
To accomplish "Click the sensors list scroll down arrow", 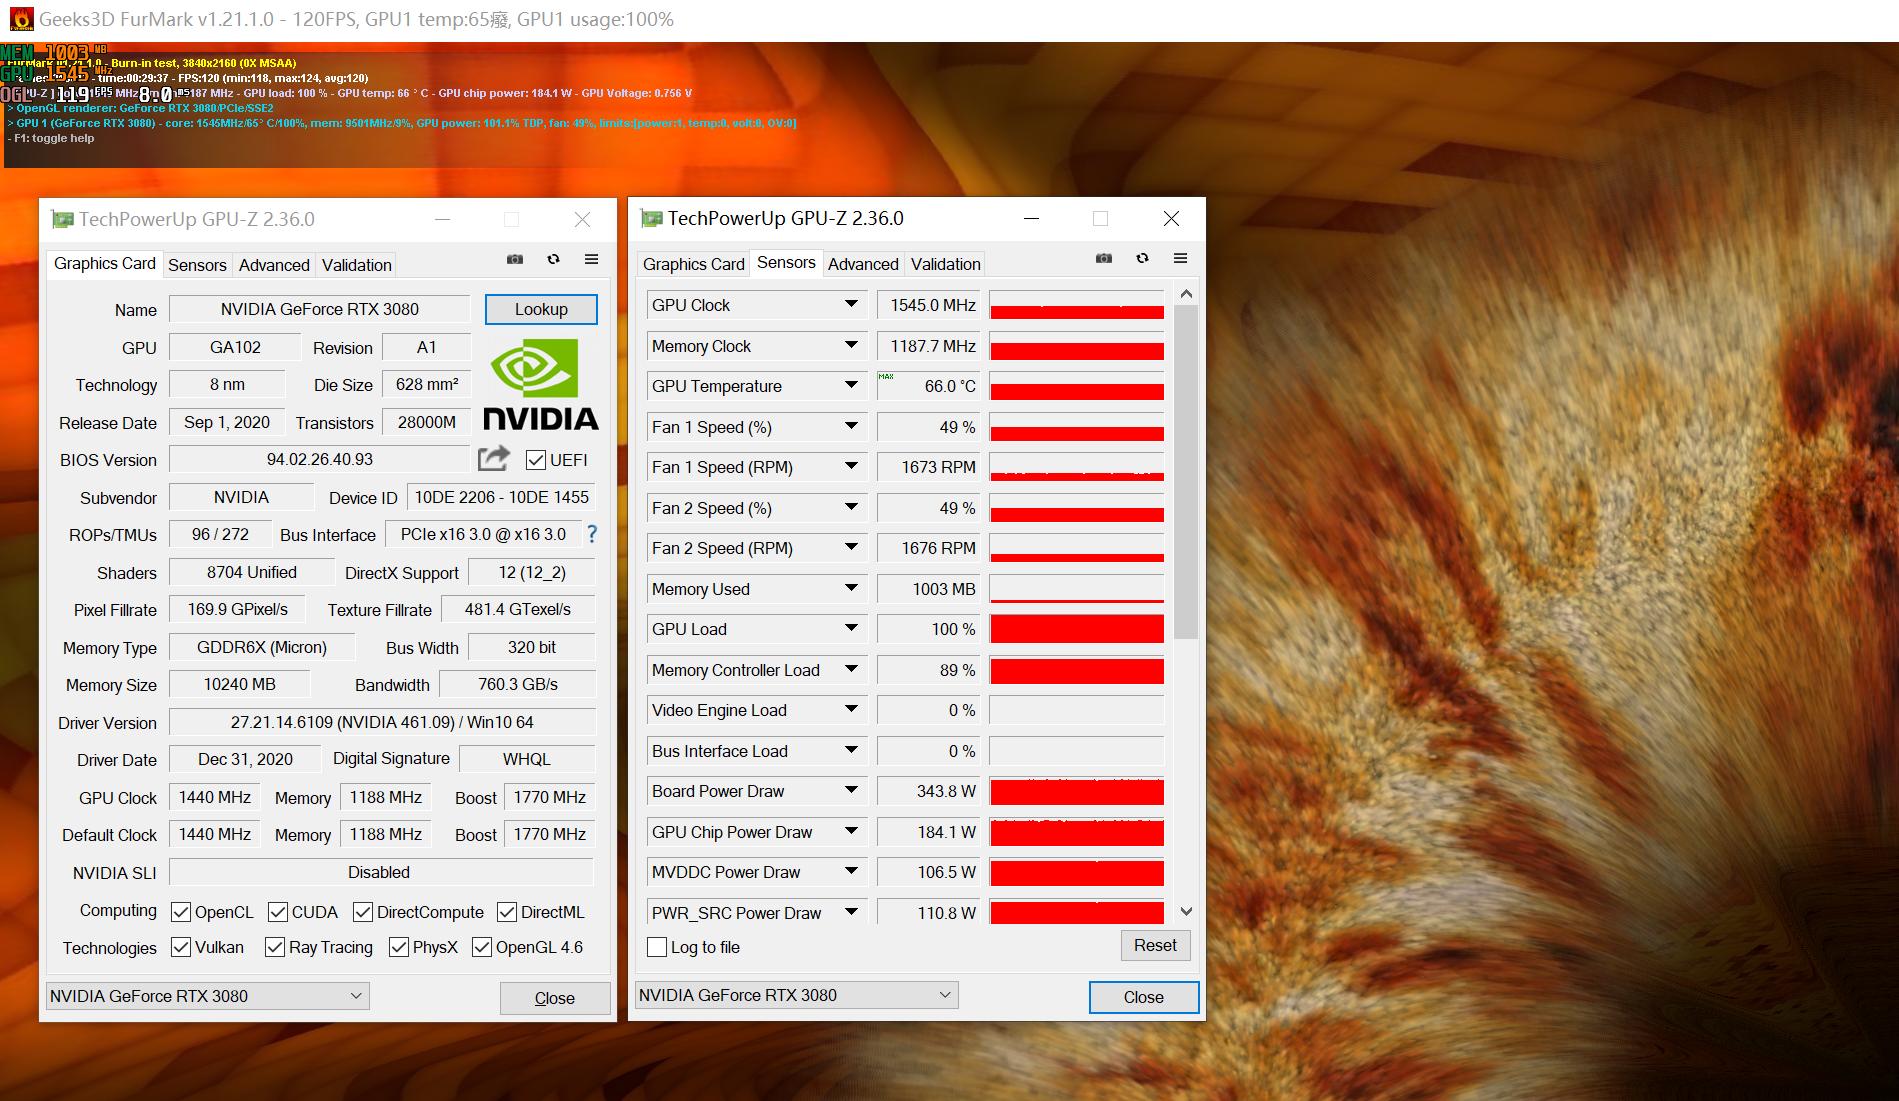I will point(1186,911).
